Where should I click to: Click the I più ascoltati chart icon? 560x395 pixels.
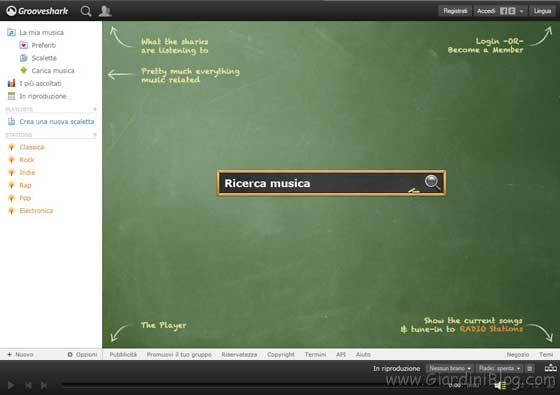pos(11,83)
